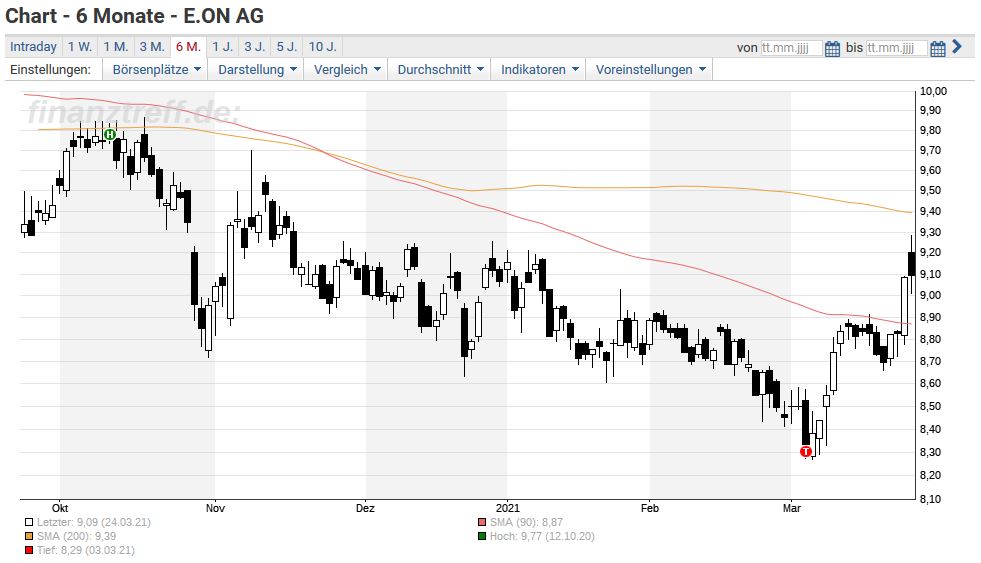Switch to the 1 M. period tab
The height and width of the screenshot is (563, 981).
click(116, 47)
